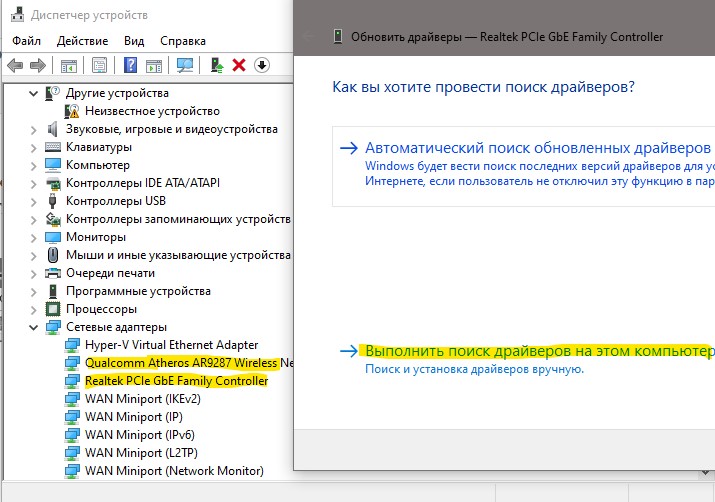Open the Файл menu
Viewport: 715px width, 502px height.
[x=26, y=41]
